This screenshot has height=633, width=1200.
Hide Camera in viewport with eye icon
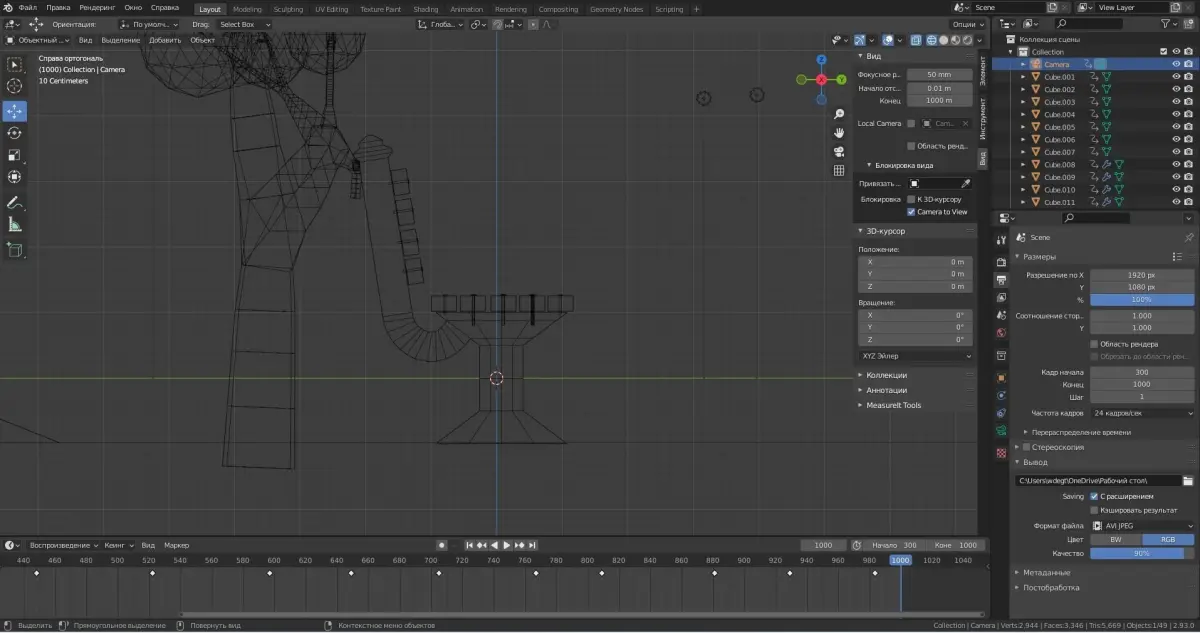click(x=1176, y=64)
